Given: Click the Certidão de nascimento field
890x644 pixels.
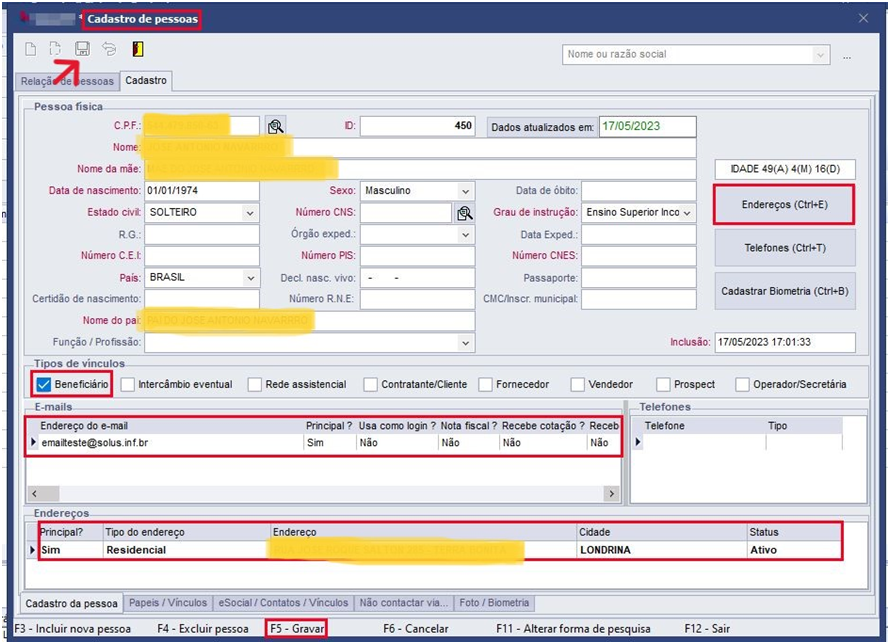Looking at the screenshot, I should [201, 299].
